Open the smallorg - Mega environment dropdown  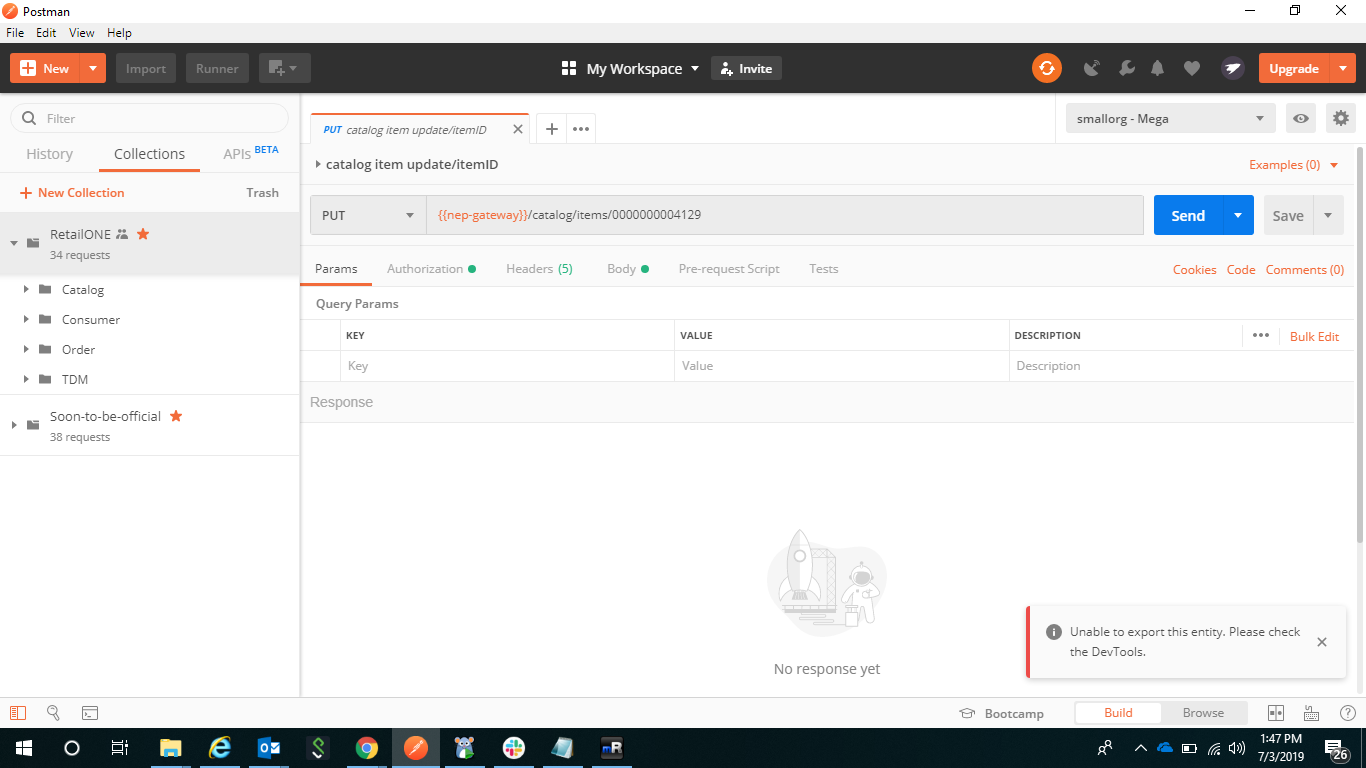coord(1169,118)
